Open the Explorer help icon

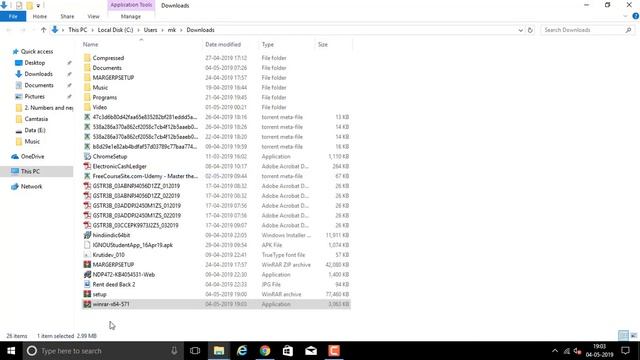click(x=636, y=16)
